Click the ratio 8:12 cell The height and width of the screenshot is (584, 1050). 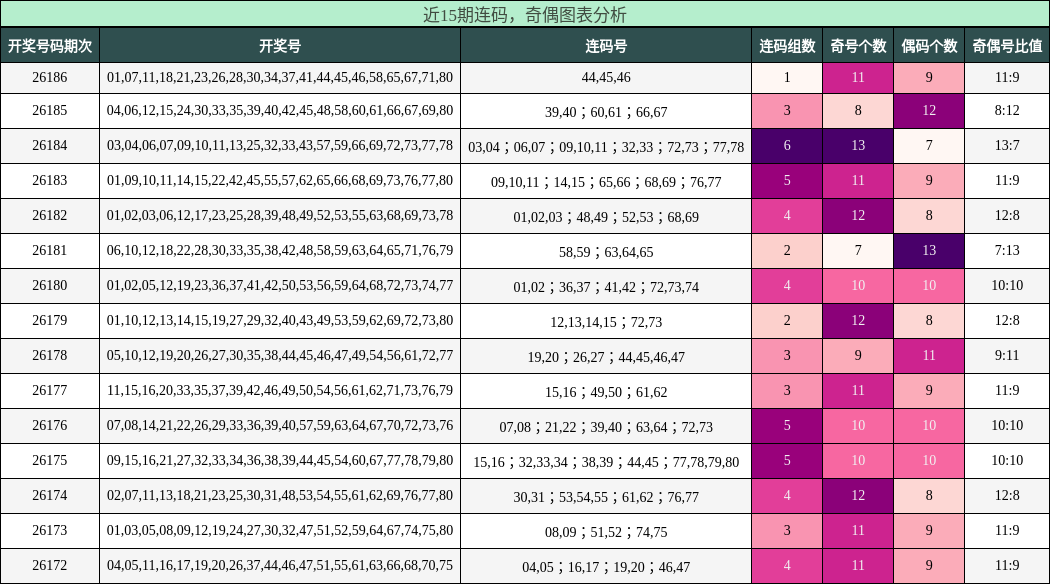(1007, 111)
